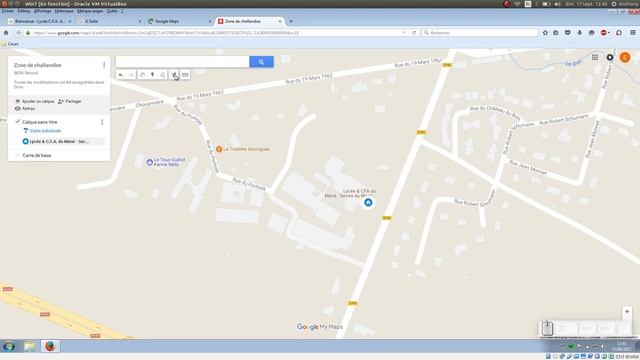This screenshot has width=640, height=360.
Task: Open the chat bubble toolbar icon
Action: click(x=591, y=33)
